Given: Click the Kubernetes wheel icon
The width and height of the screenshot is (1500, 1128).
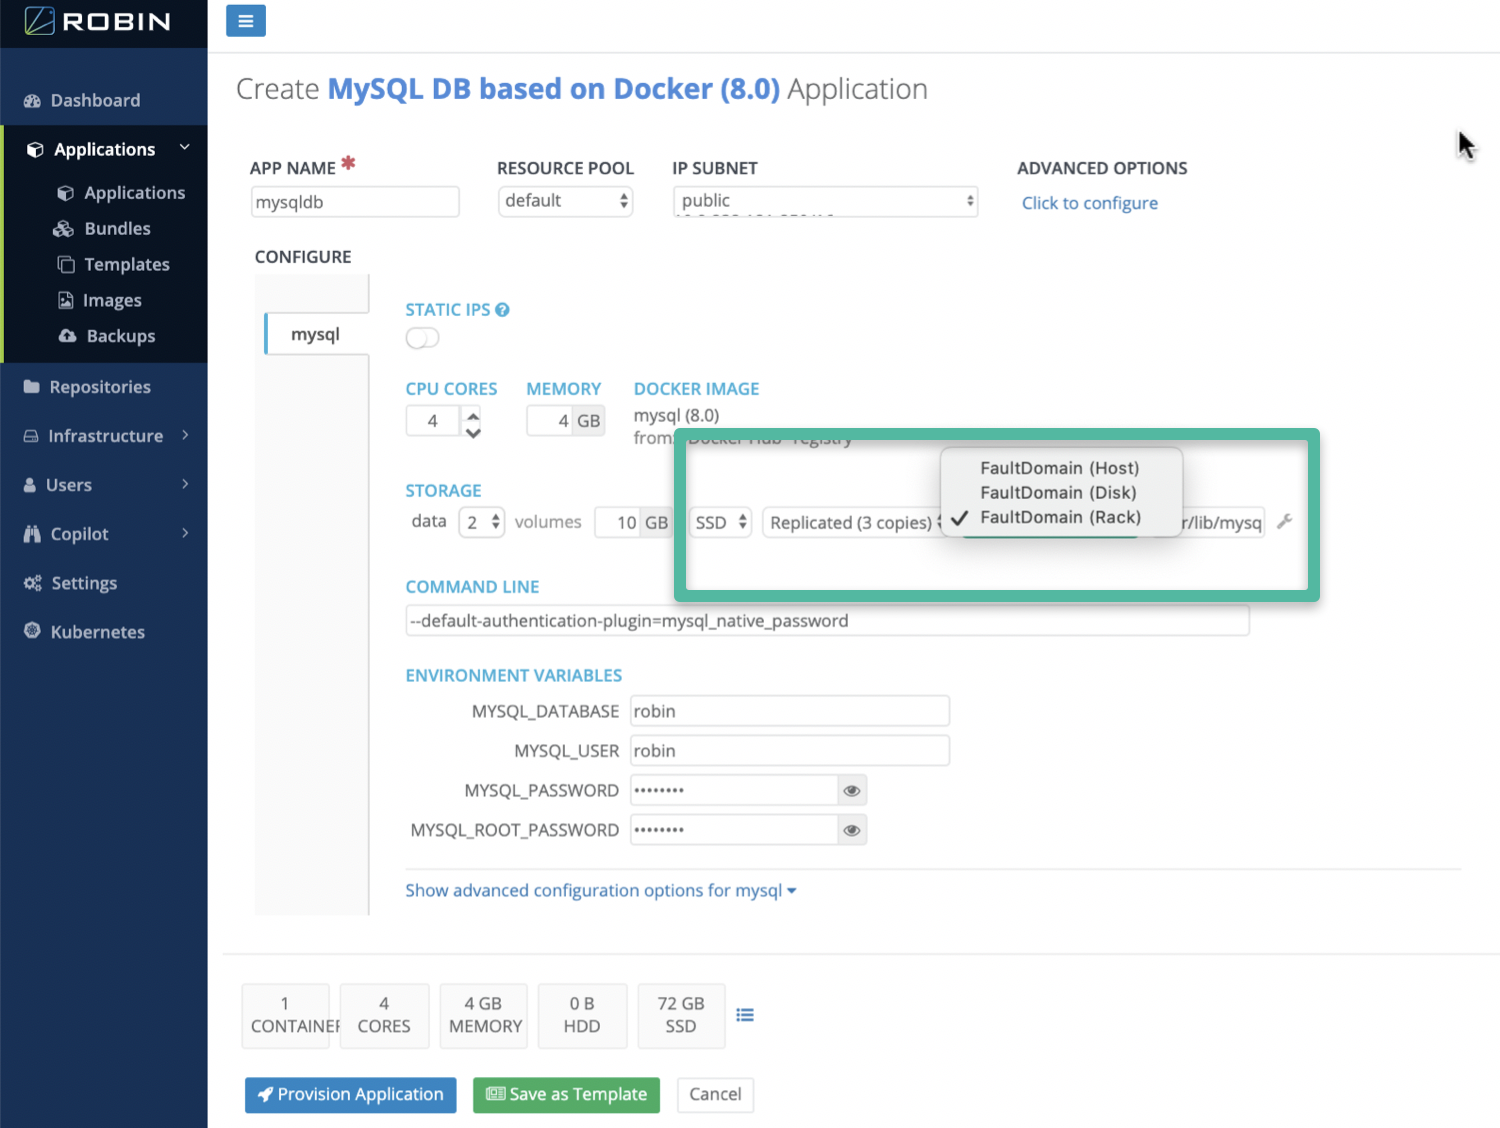Looking at the screenshot, I should coord(32,631).
